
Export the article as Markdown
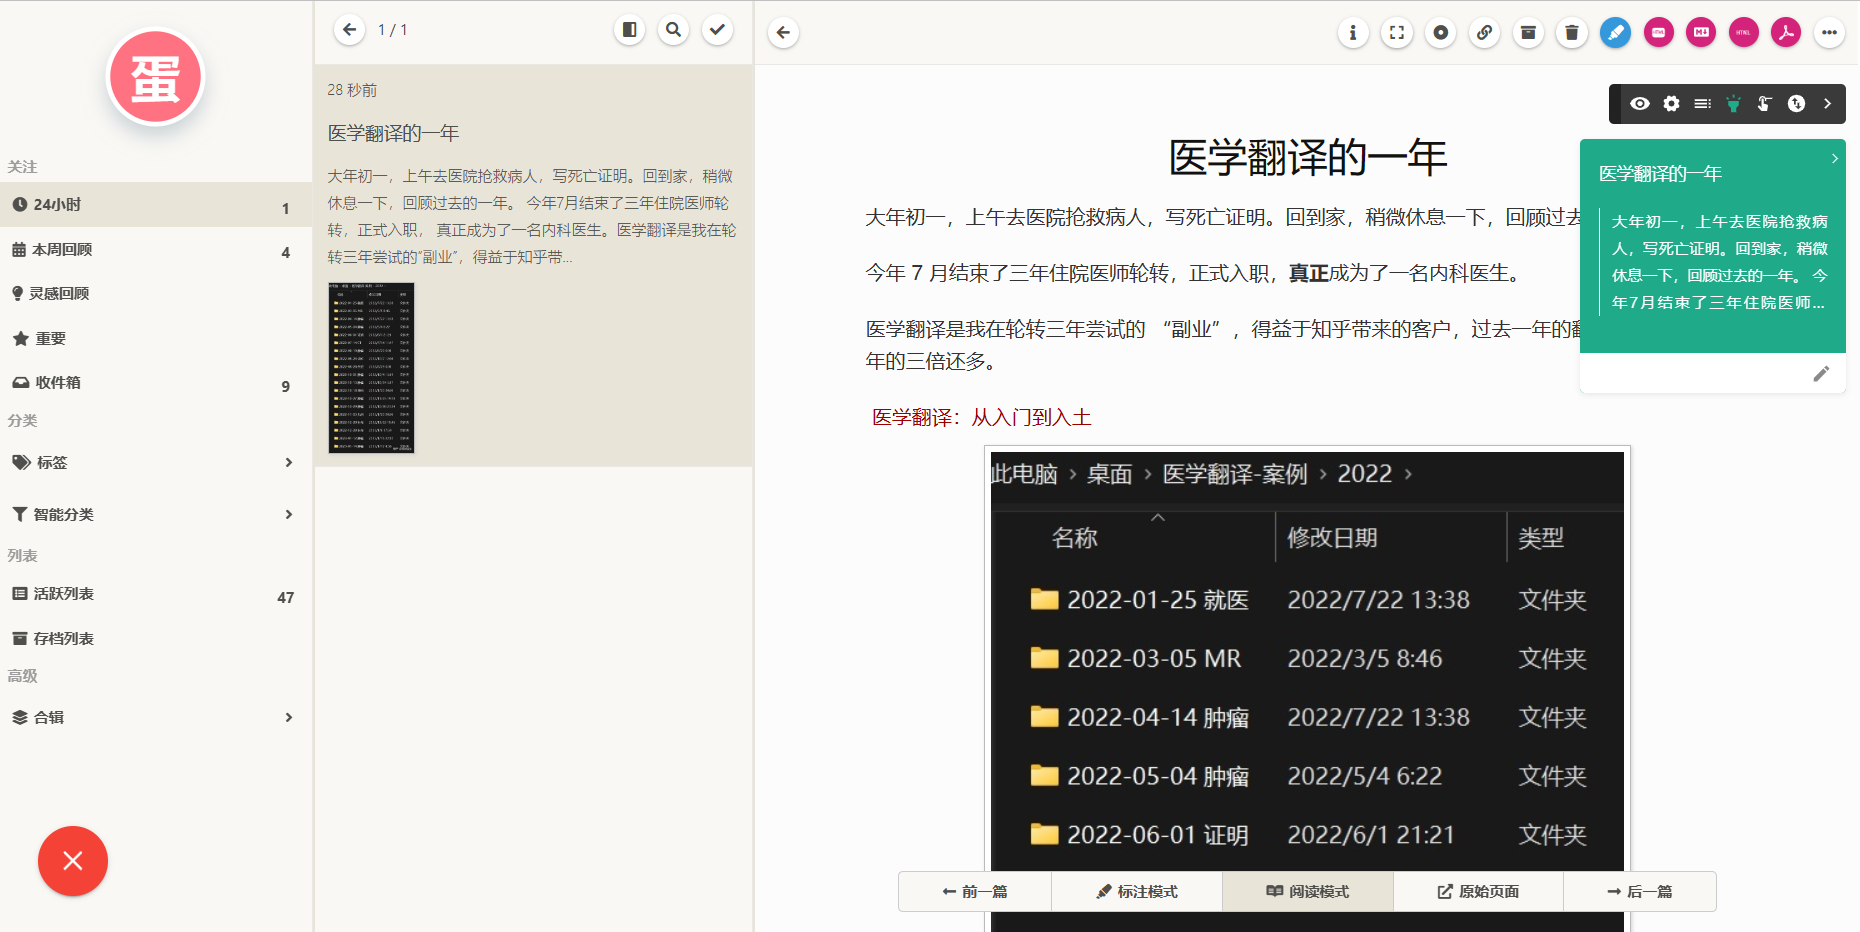point(1701,32)
